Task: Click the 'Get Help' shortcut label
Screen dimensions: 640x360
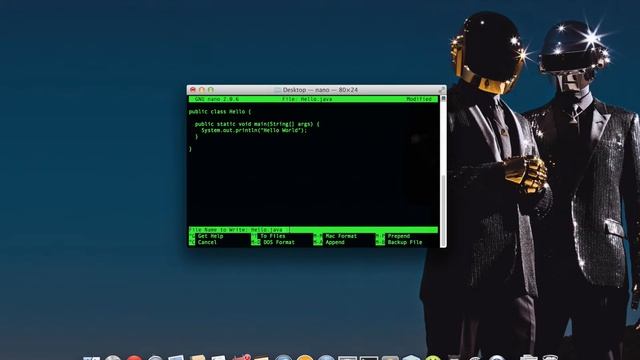Action: click(x=210, y=236)
